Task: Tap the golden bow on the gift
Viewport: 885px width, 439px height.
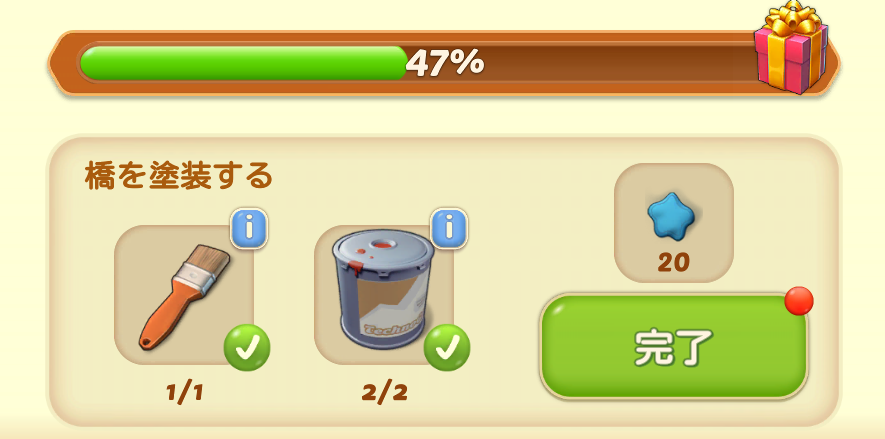Action: pos(791,17)
